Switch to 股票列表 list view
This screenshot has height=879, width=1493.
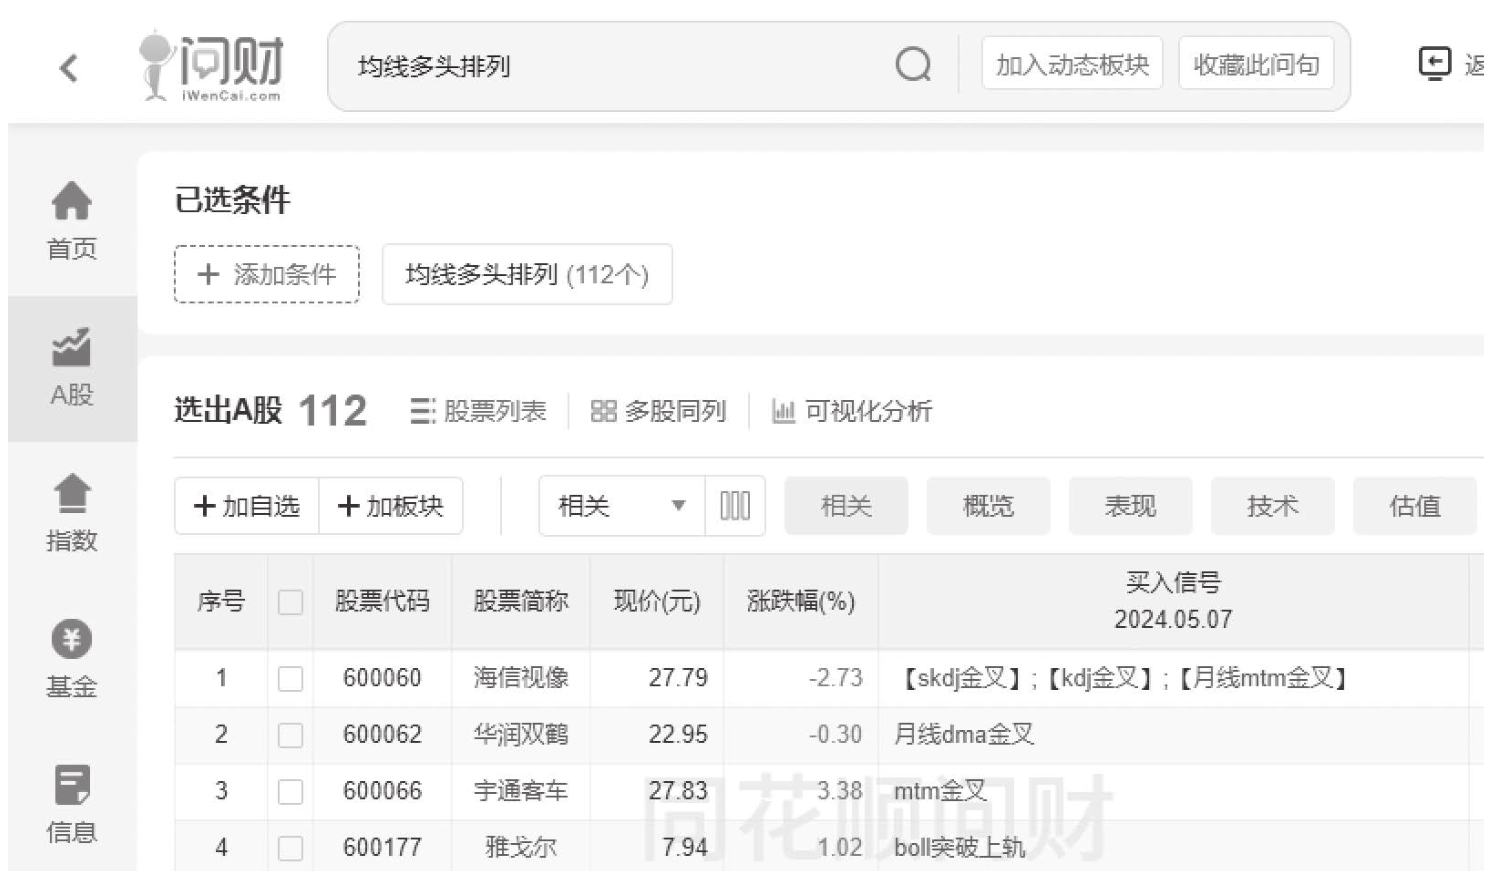(479, 411)
